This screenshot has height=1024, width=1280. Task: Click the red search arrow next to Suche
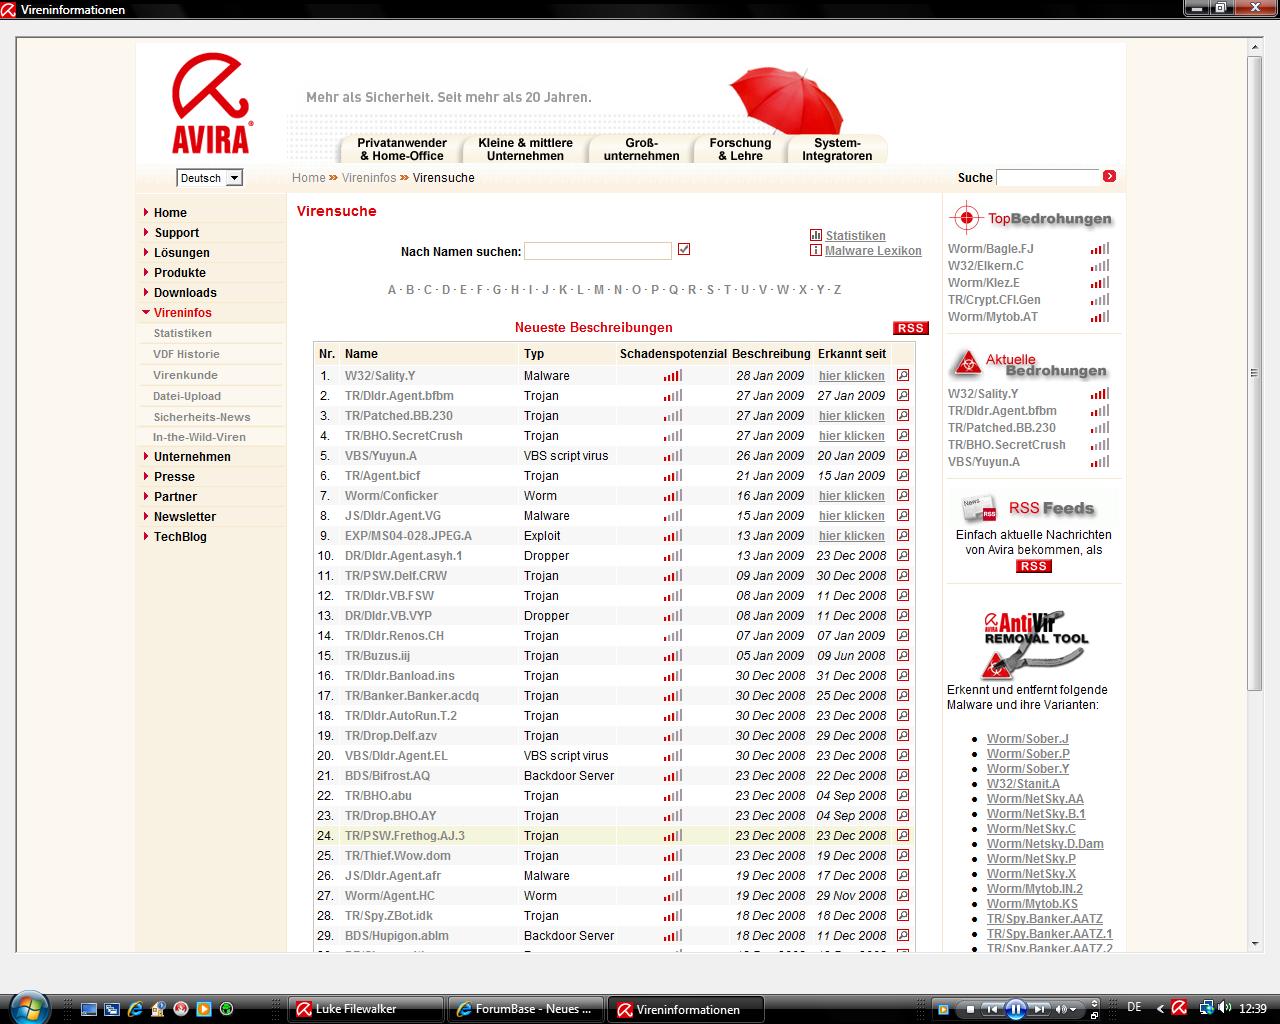[x=1109, y=177]
